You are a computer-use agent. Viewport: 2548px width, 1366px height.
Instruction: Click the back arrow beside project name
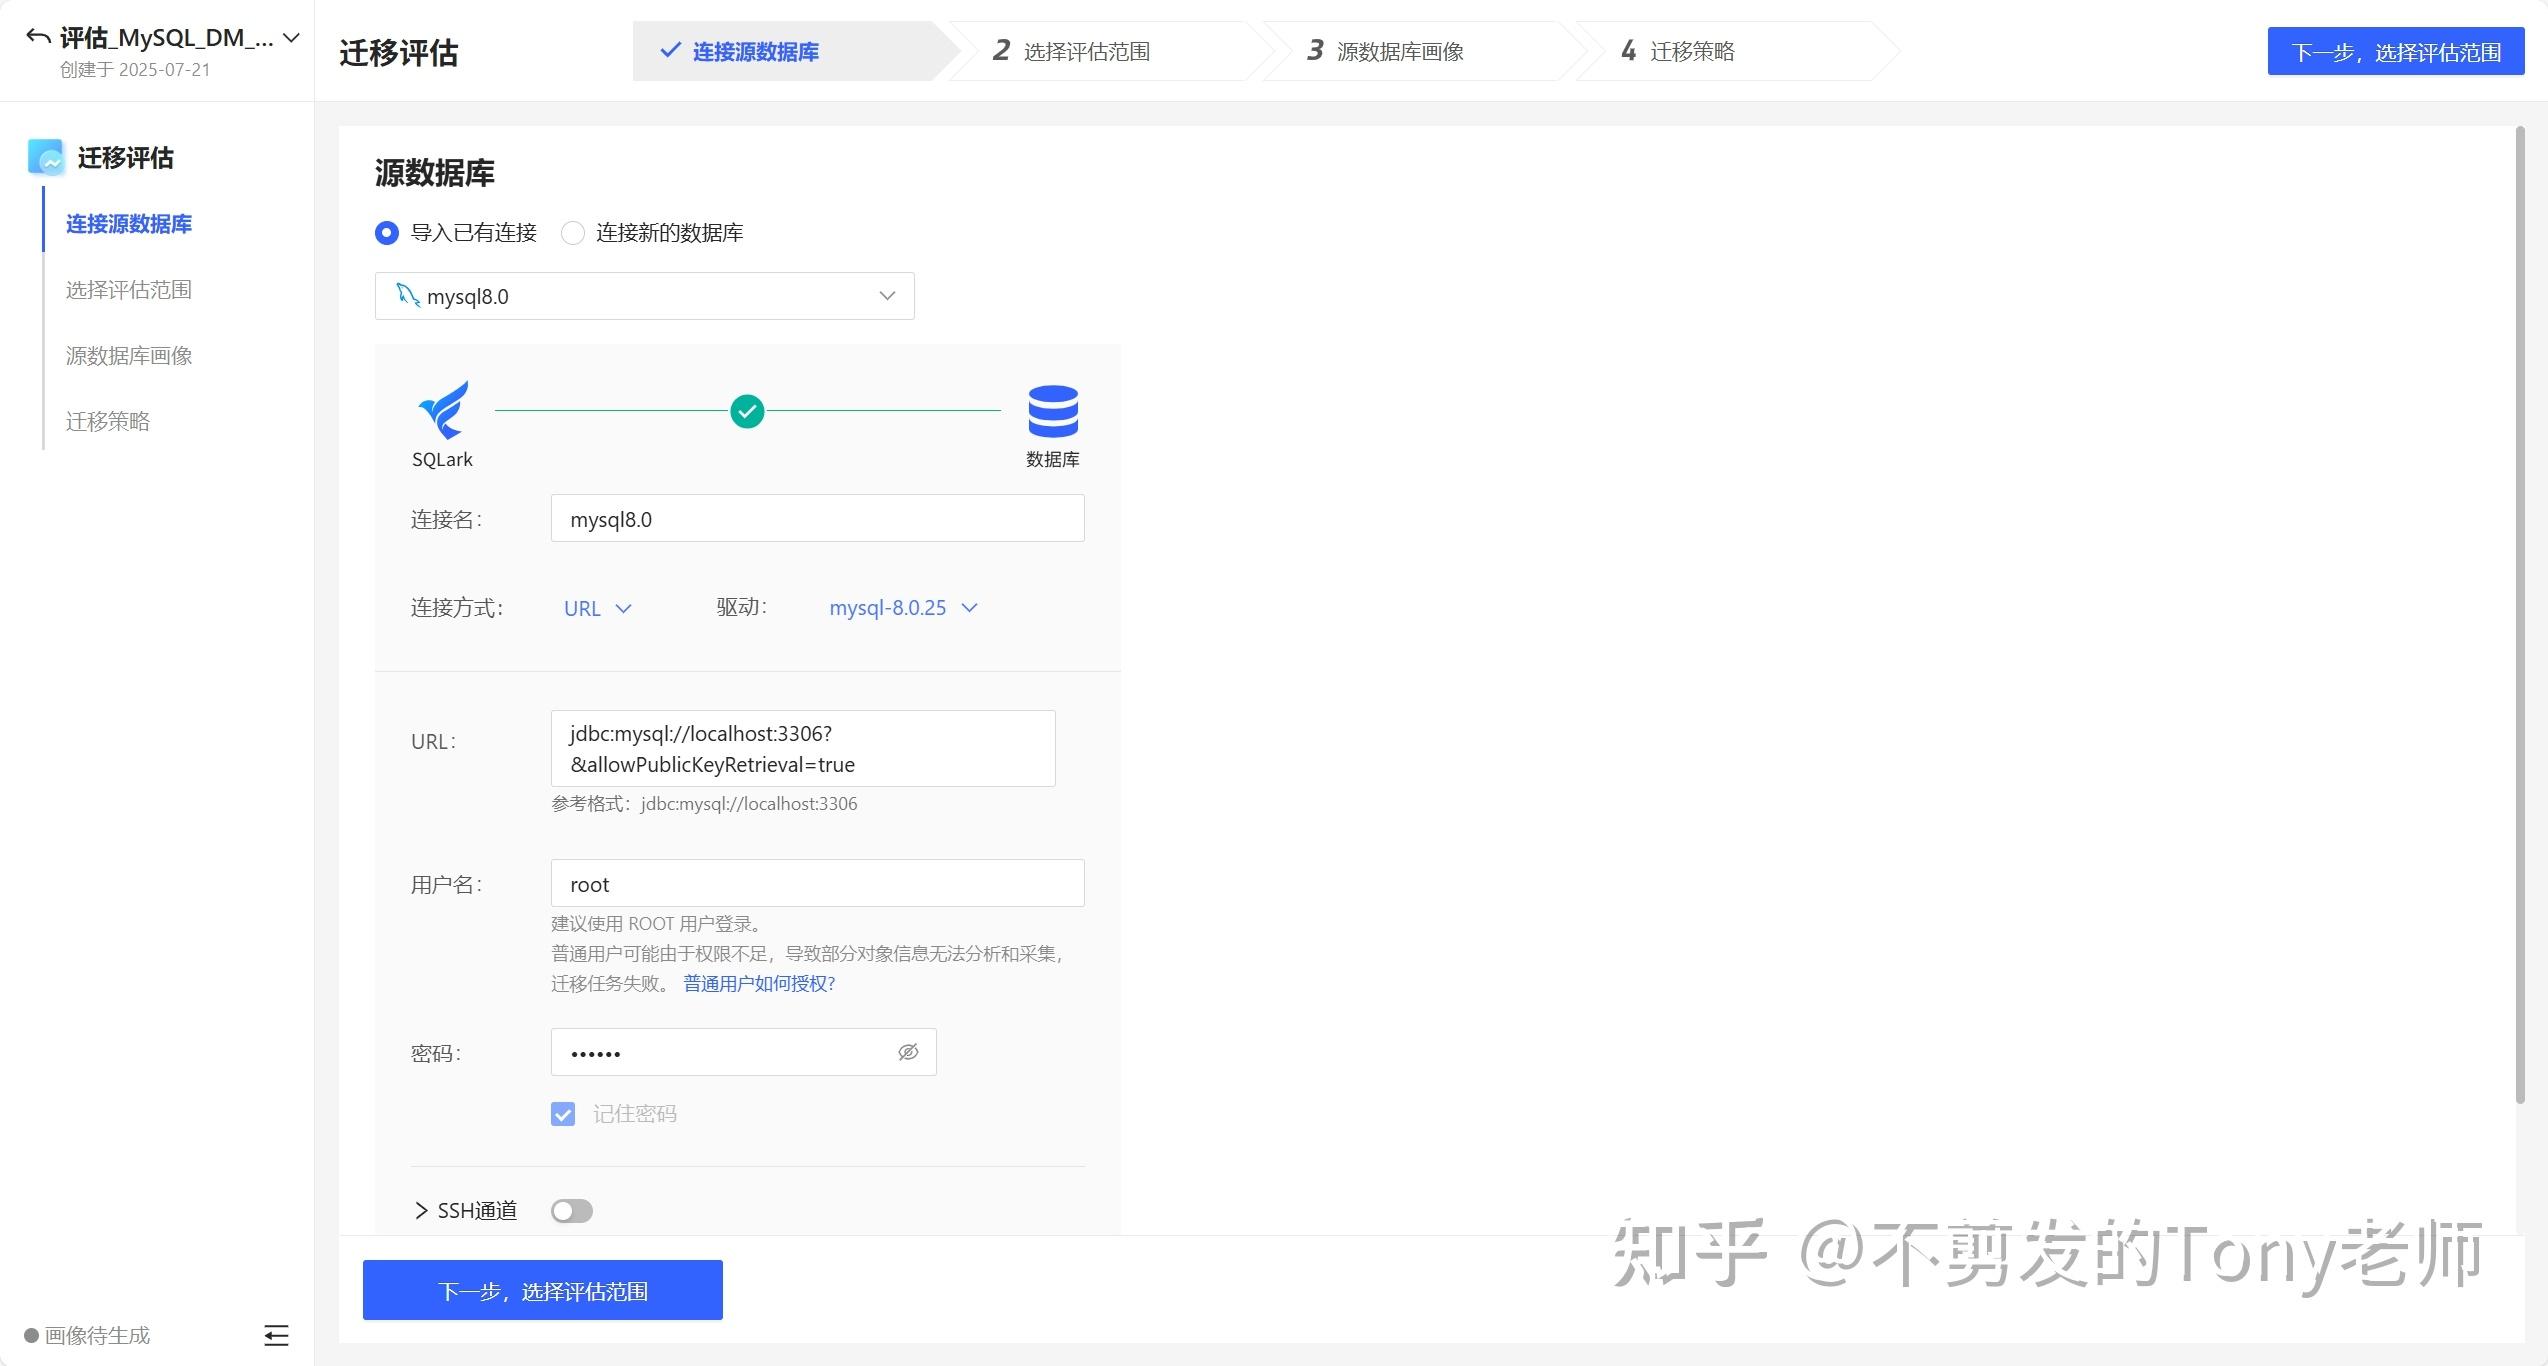click(38, 38)
